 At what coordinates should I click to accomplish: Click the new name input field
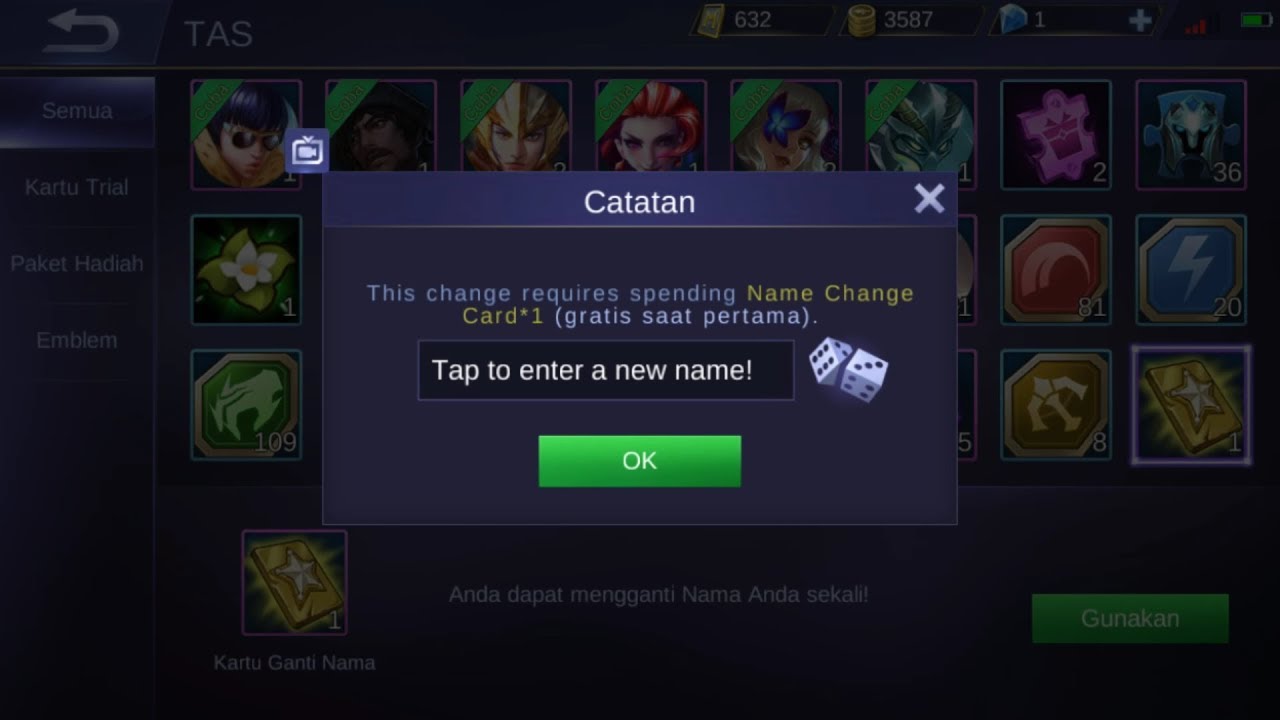tap(606, 370)
